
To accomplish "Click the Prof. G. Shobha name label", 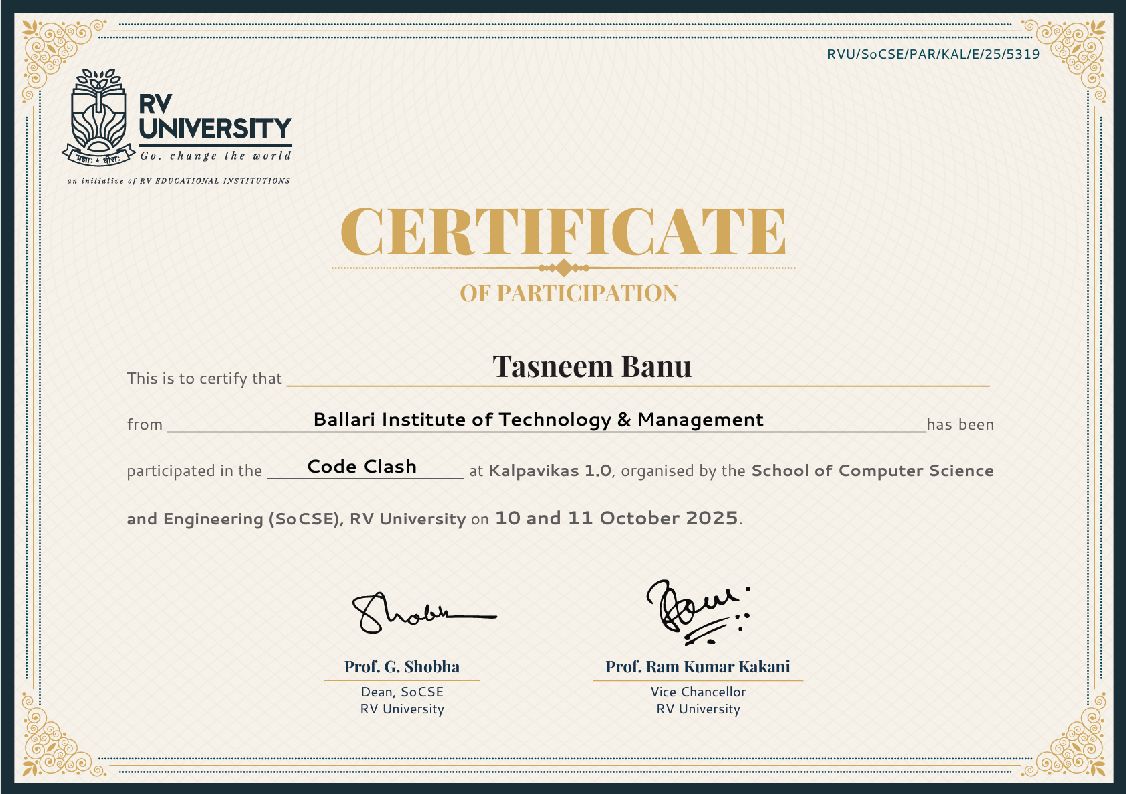I will coord(401,666).
